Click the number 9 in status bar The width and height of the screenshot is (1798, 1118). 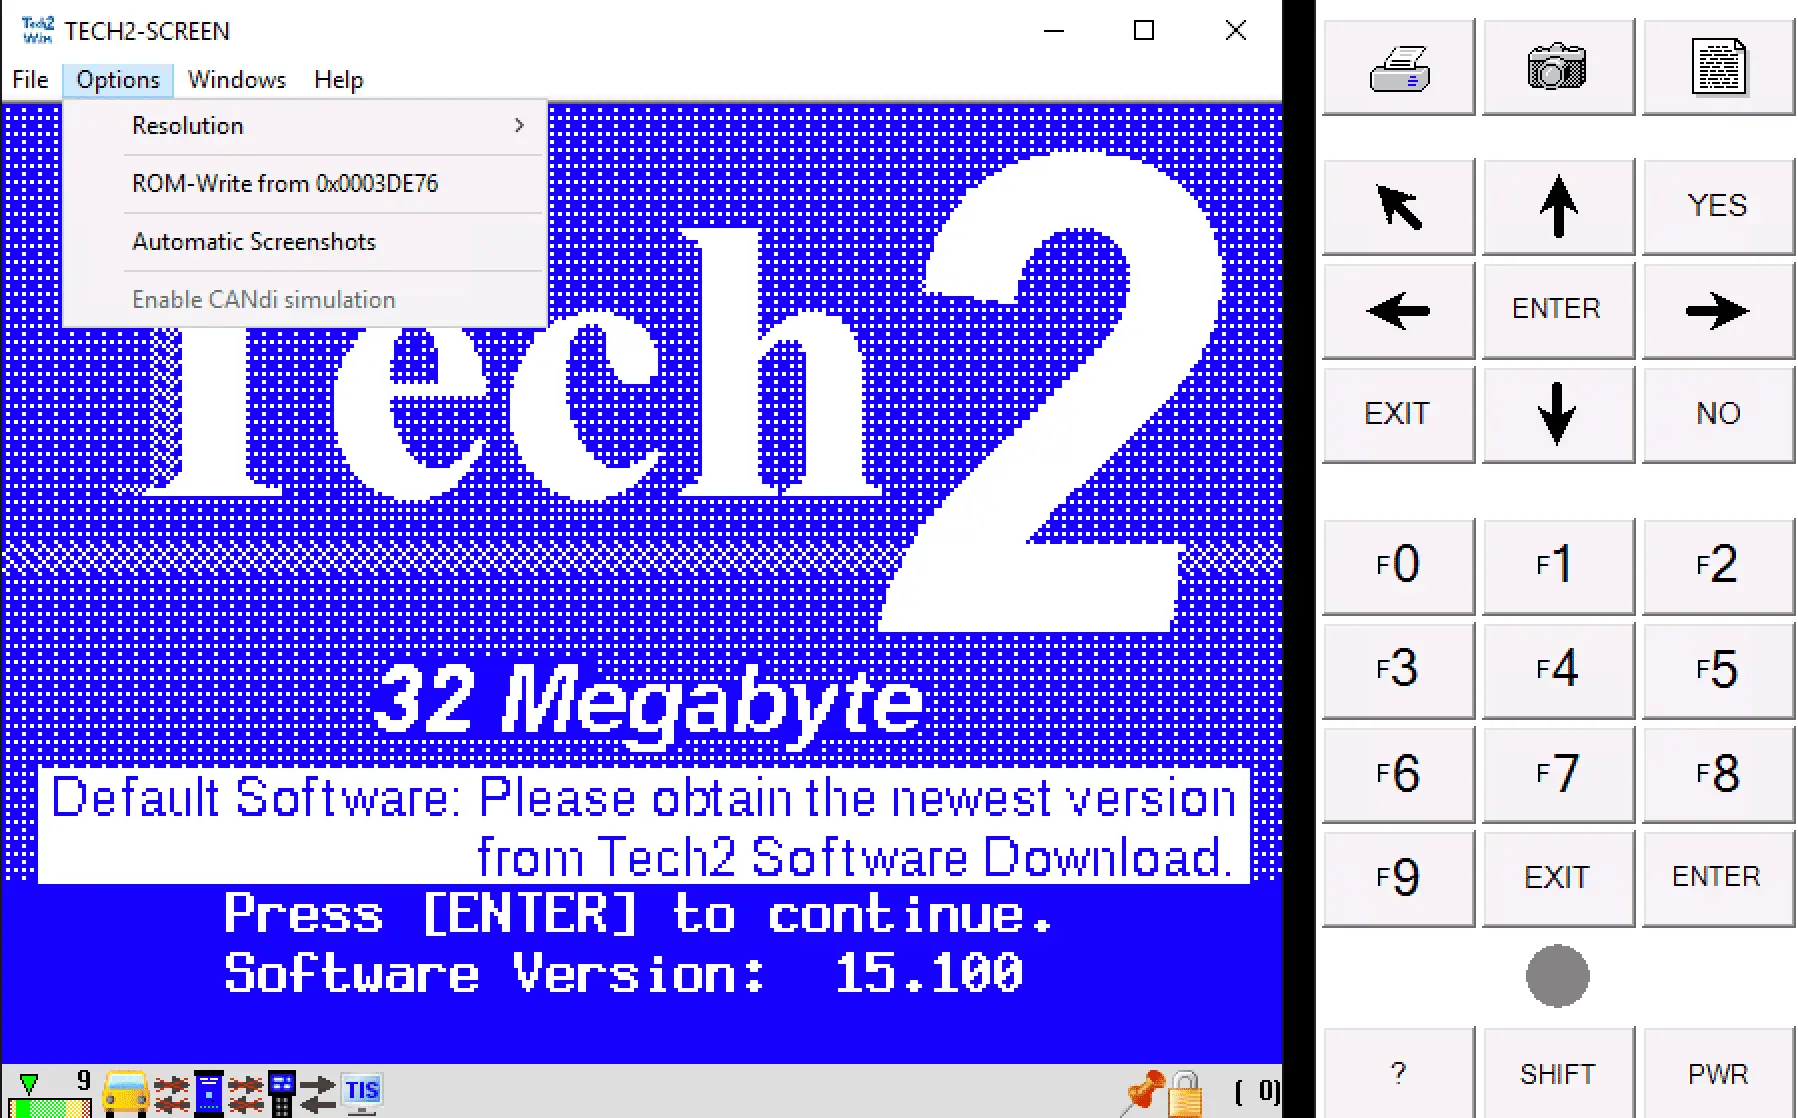click(84, 1080)
